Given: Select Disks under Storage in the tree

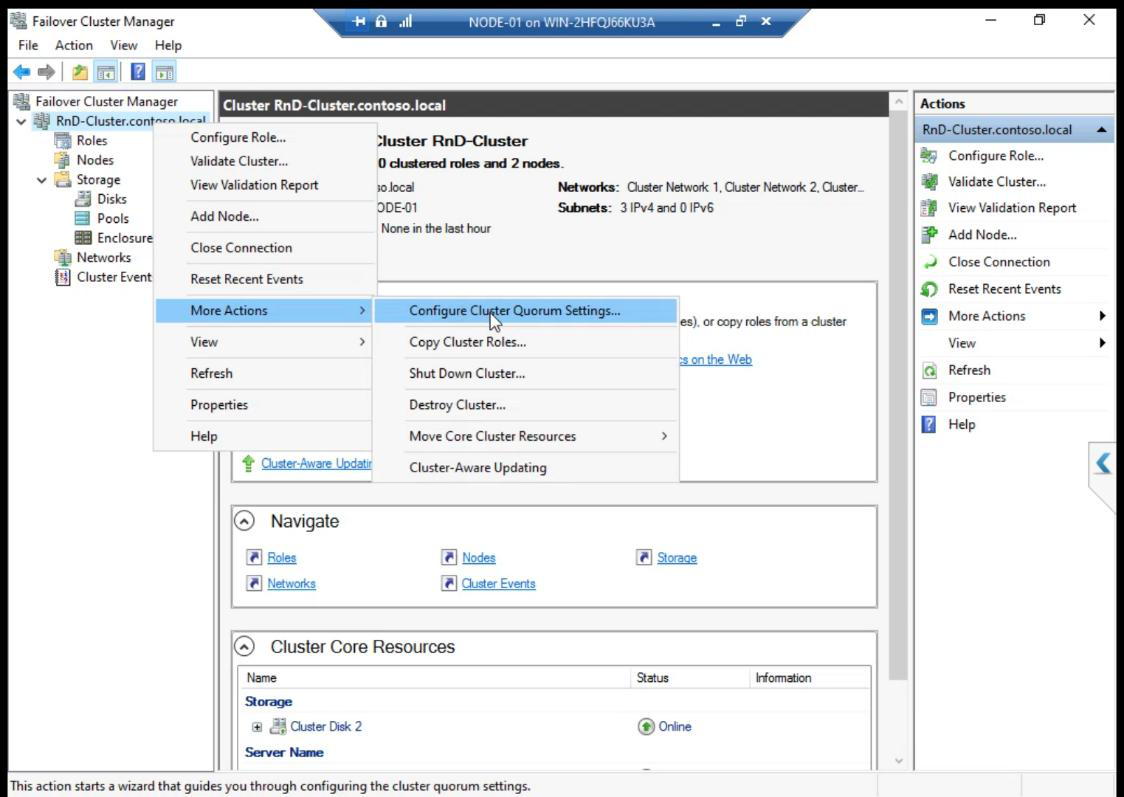Looking at the screenshot, I should click(112, 199).
